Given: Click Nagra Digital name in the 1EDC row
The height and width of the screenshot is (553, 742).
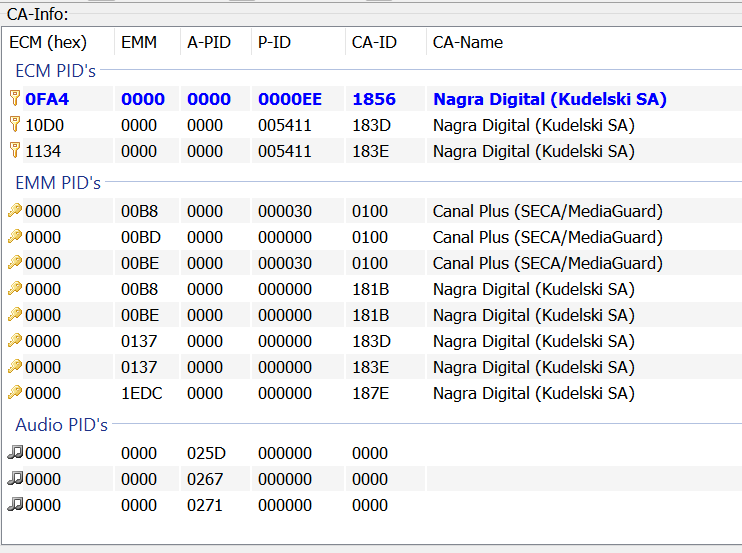Looking at the screenshot, I should point(534,393).
